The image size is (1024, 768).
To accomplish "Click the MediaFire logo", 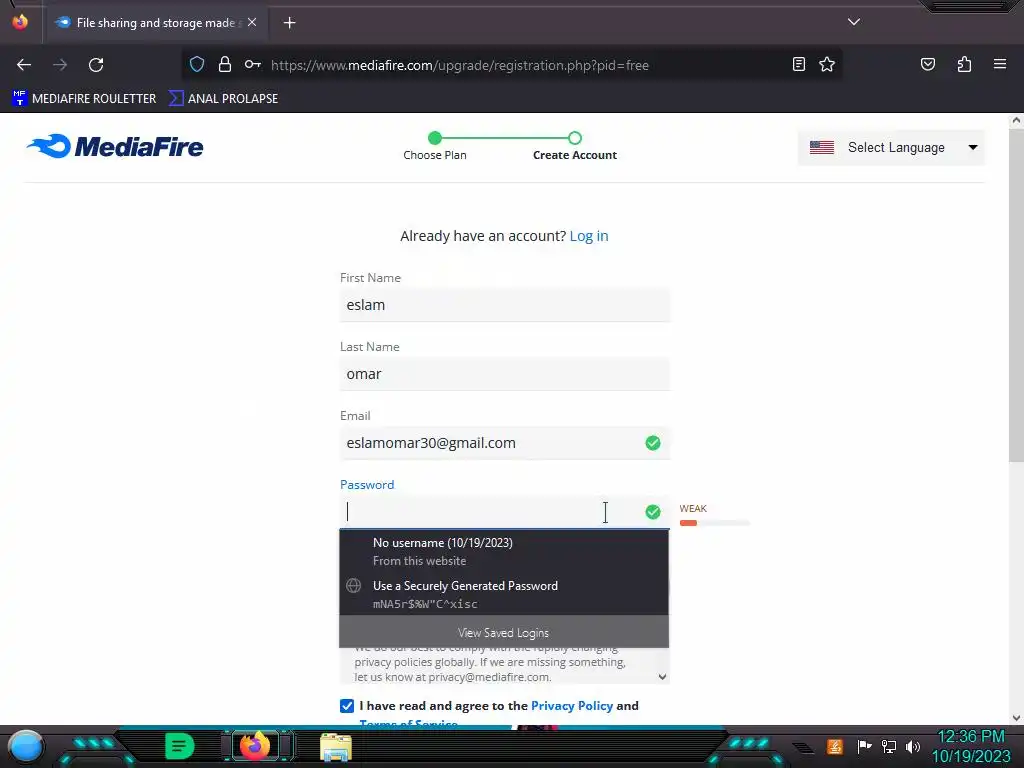I will coord(115,146).
